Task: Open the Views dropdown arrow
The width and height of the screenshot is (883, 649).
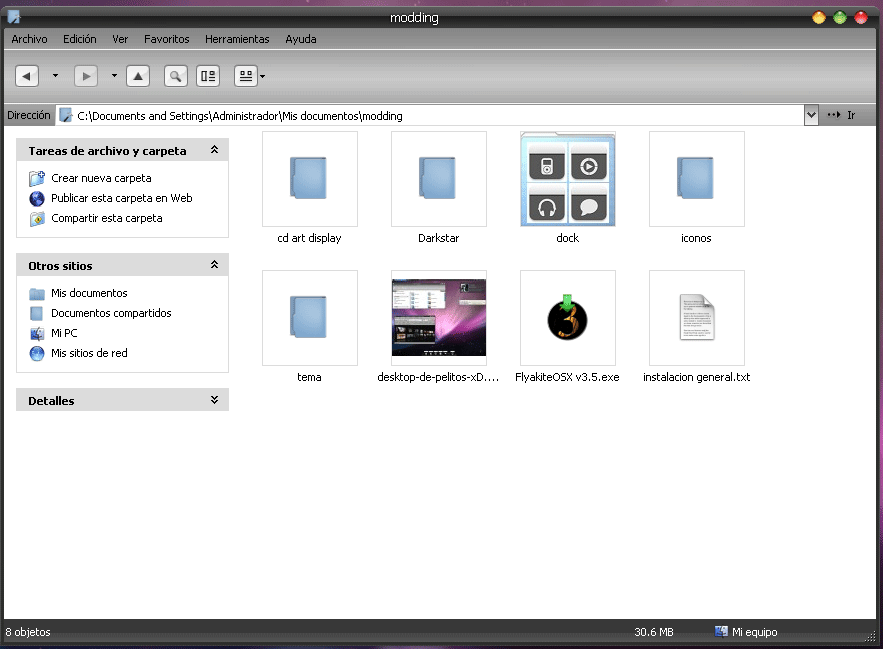Action: pos(262,76)
